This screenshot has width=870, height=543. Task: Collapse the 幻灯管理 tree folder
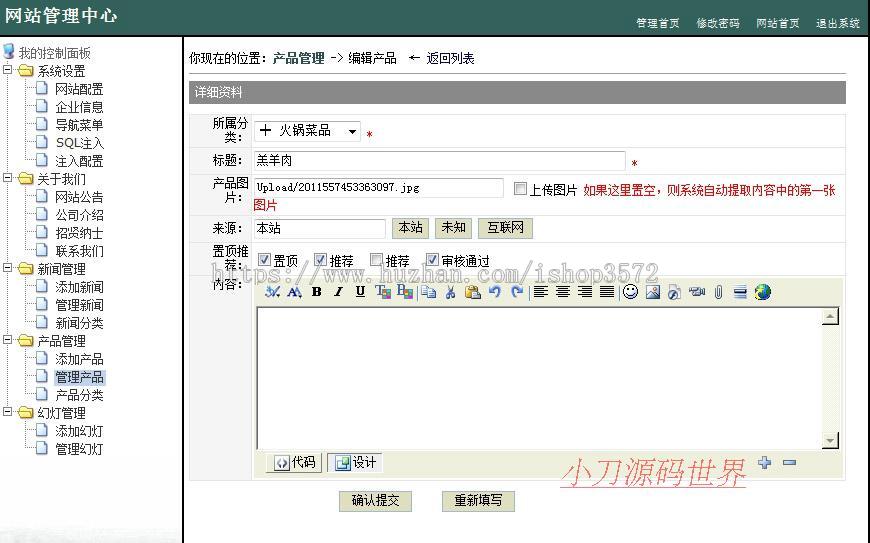8,412
